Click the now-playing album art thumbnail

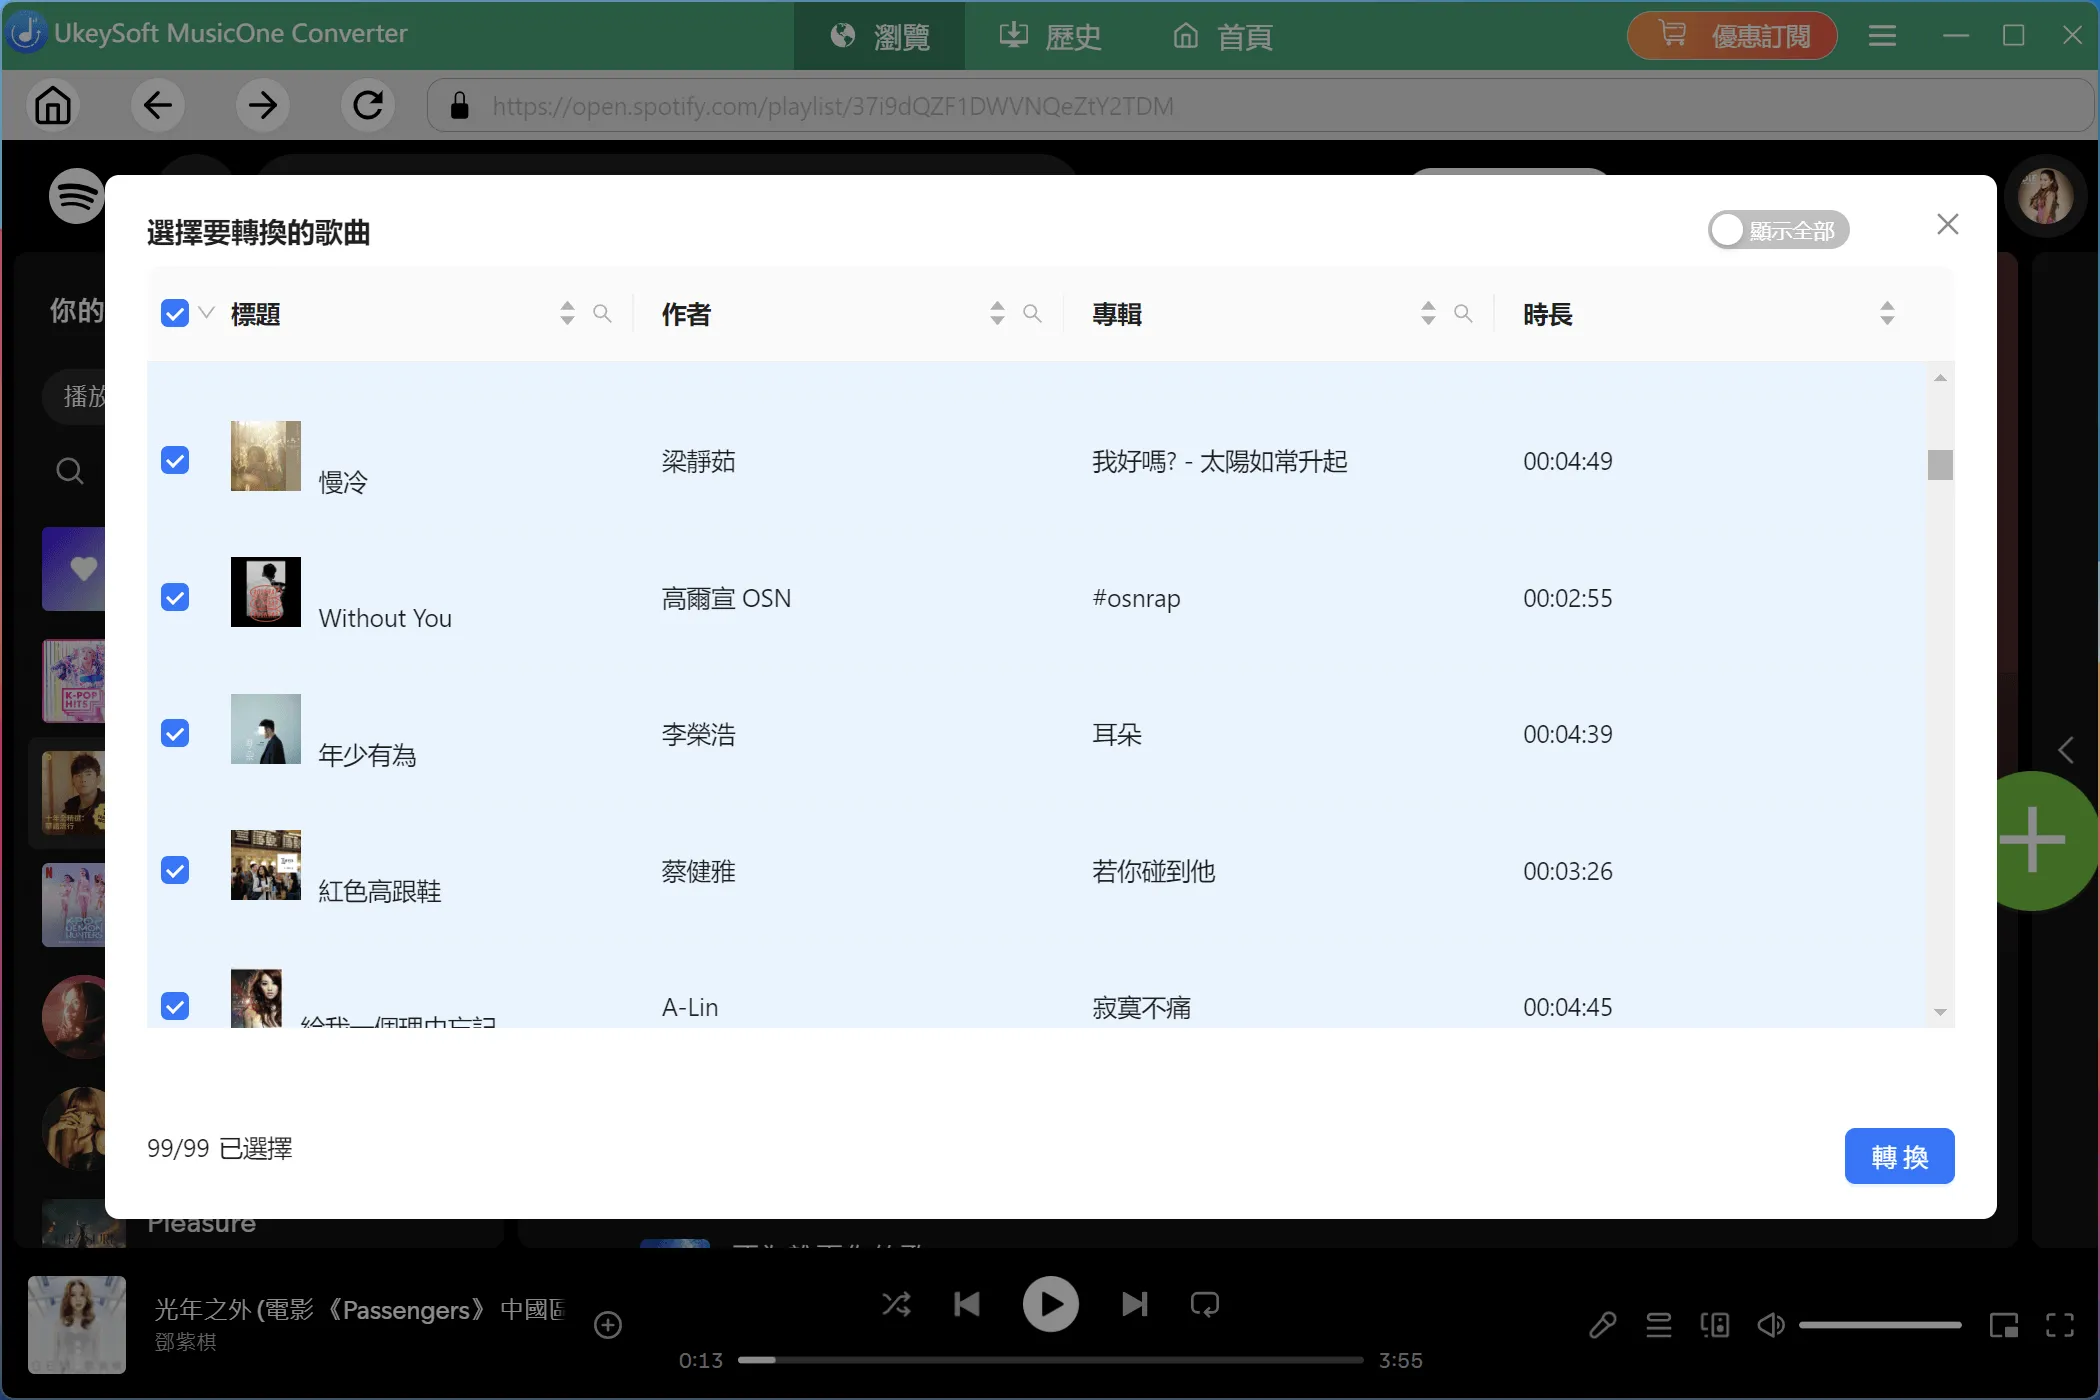pyautogui.click(x=77, y=1325)
